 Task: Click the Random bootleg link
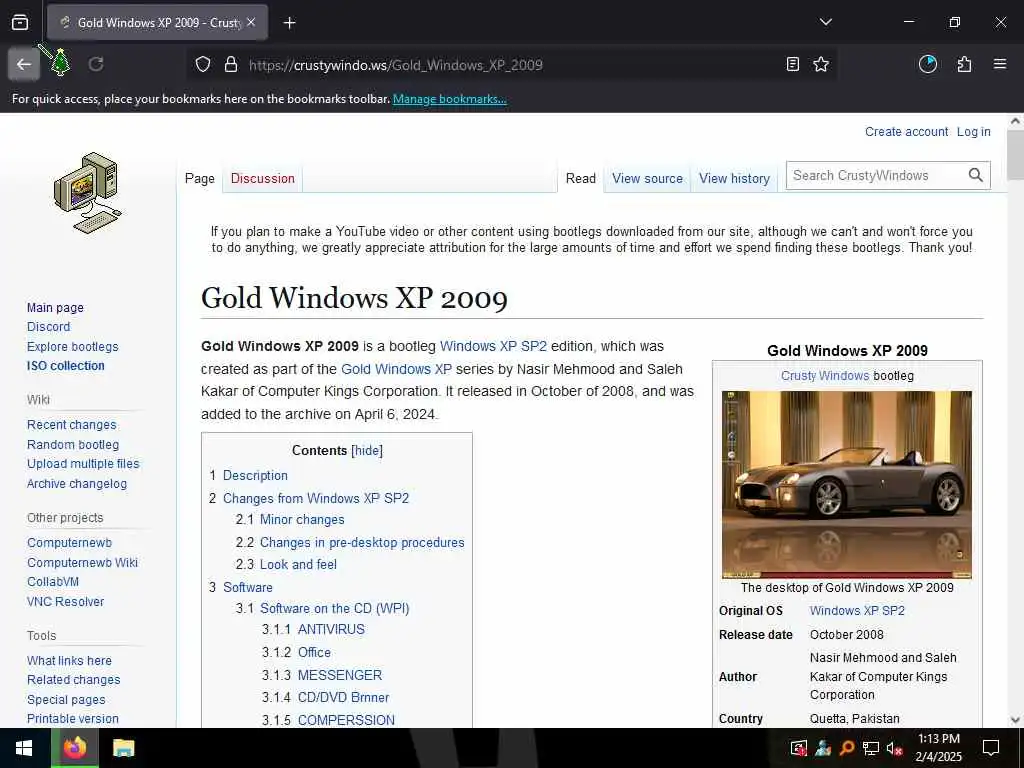tap(73, 445)
